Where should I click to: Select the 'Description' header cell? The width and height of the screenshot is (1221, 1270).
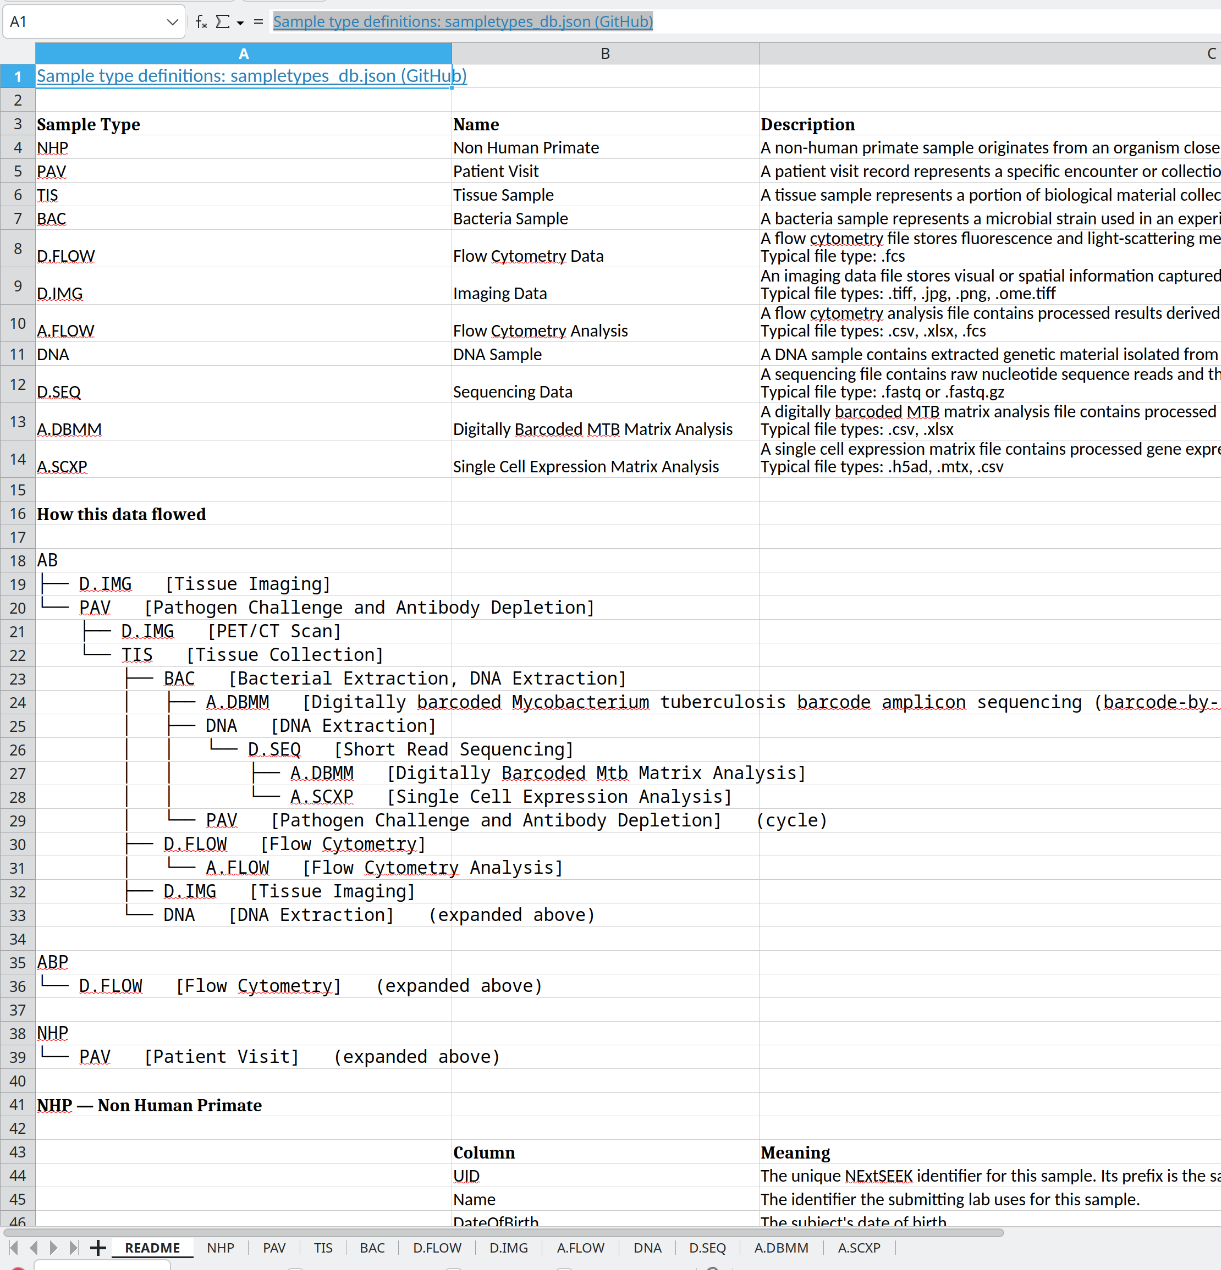pos(990,124)
